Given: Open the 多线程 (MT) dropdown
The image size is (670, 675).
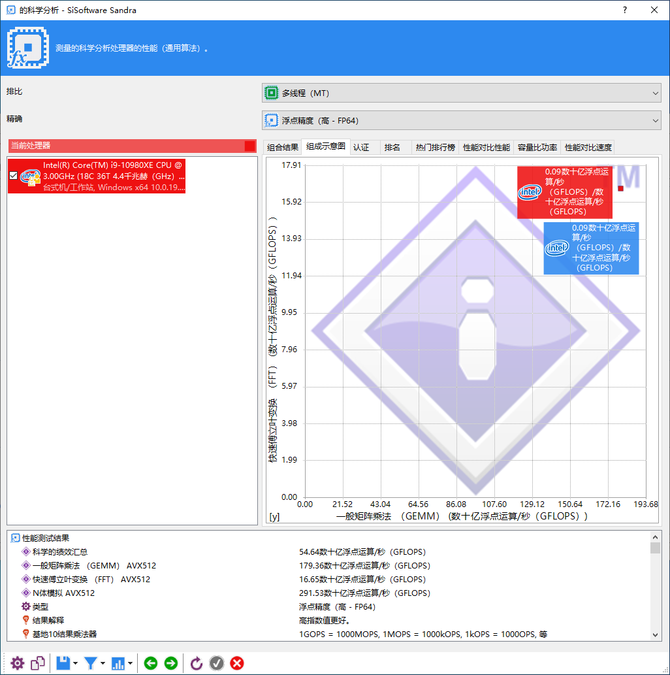Looking at the screenshot, I should 462,93.
